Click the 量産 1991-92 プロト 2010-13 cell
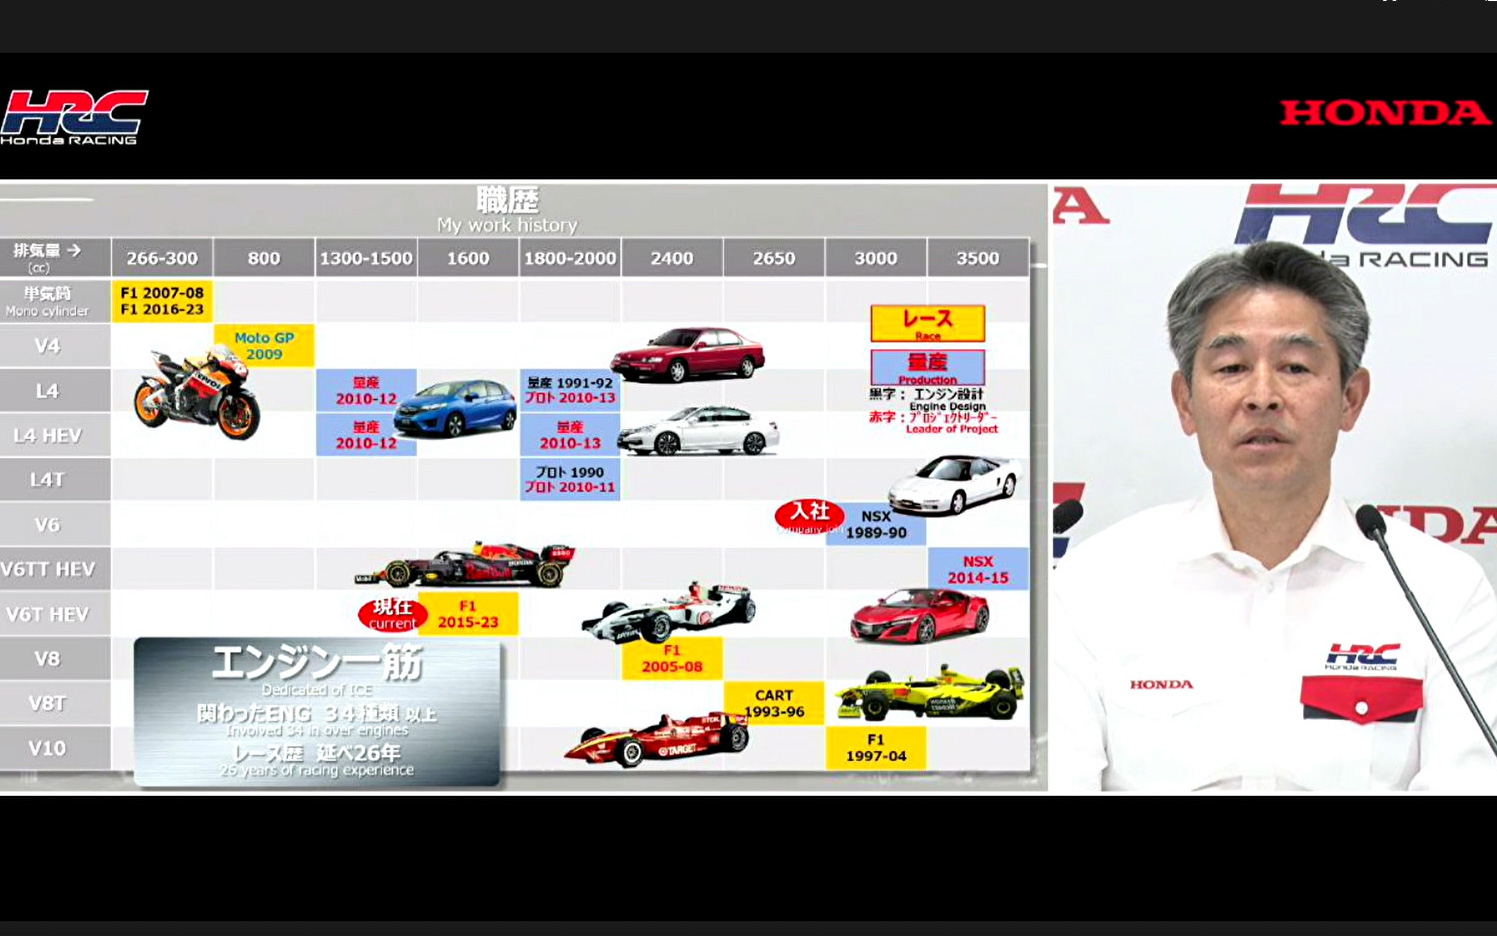 (570, 391)
